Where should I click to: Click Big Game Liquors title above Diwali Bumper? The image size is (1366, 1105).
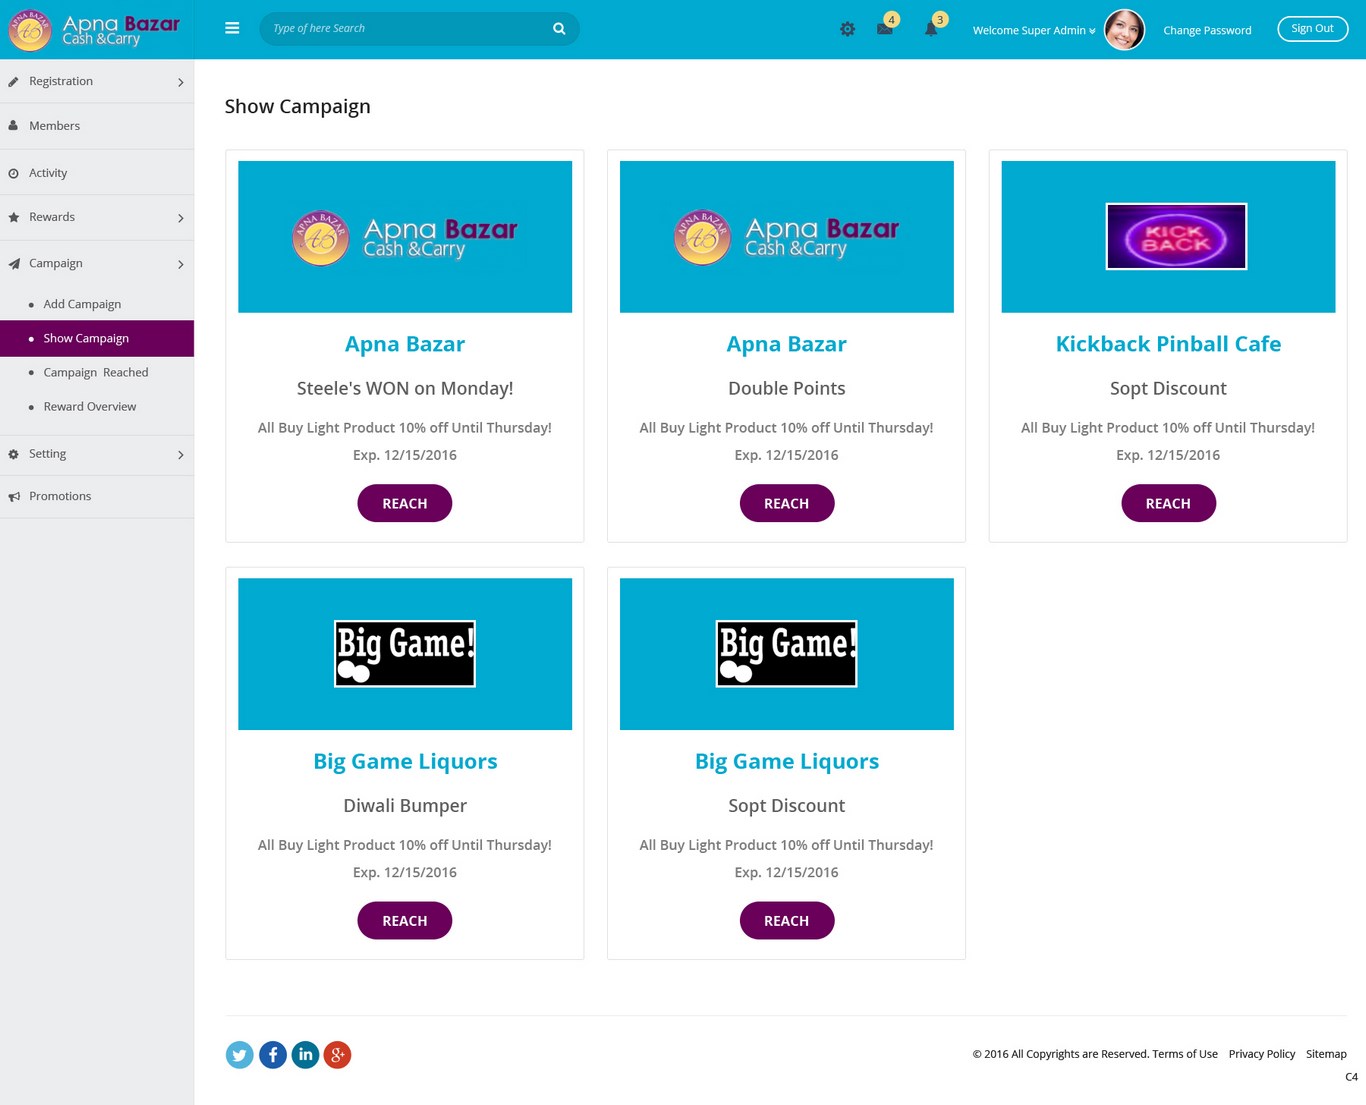(x=405, y=761)
